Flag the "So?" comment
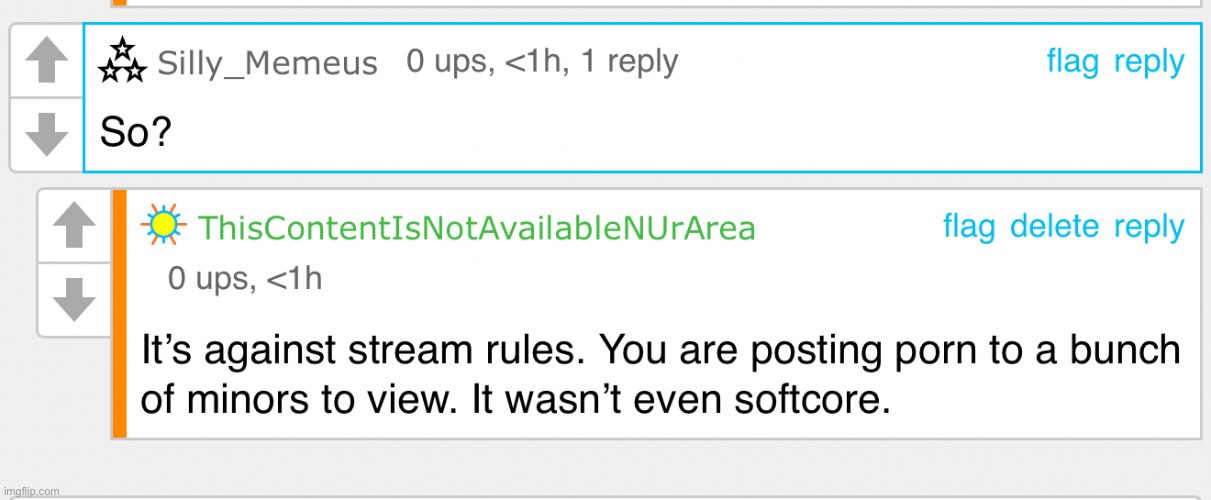1211x500 pixels. pyautogui.click(x=1072, y=62)
